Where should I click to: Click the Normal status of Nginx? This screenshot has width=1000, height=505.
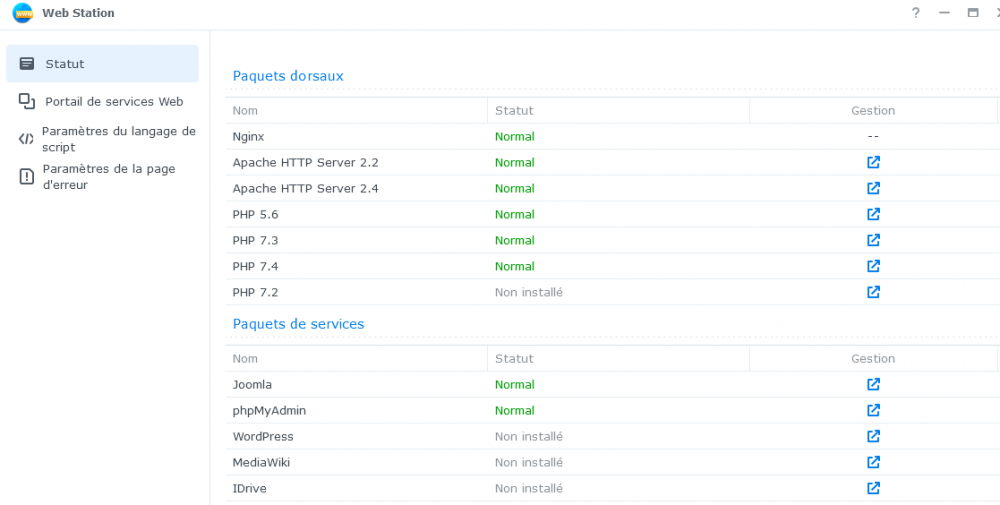click(x=515, y=136)
